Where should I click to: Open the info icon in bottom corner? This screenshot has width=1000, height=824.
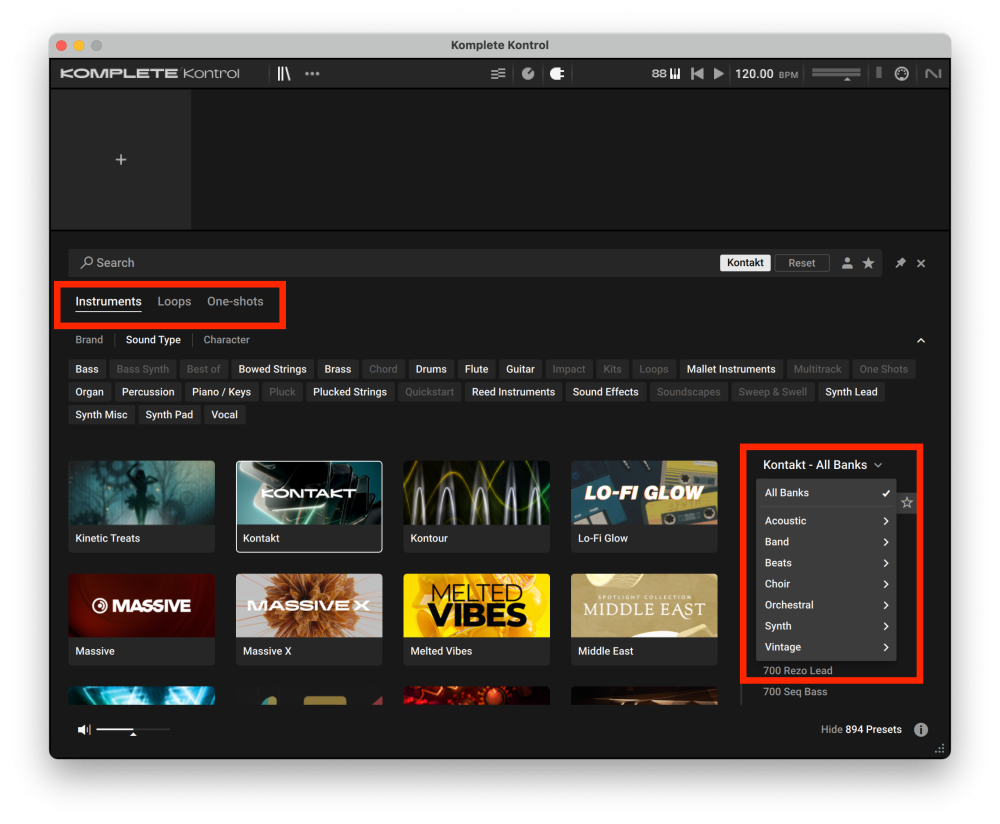(921, 730)
